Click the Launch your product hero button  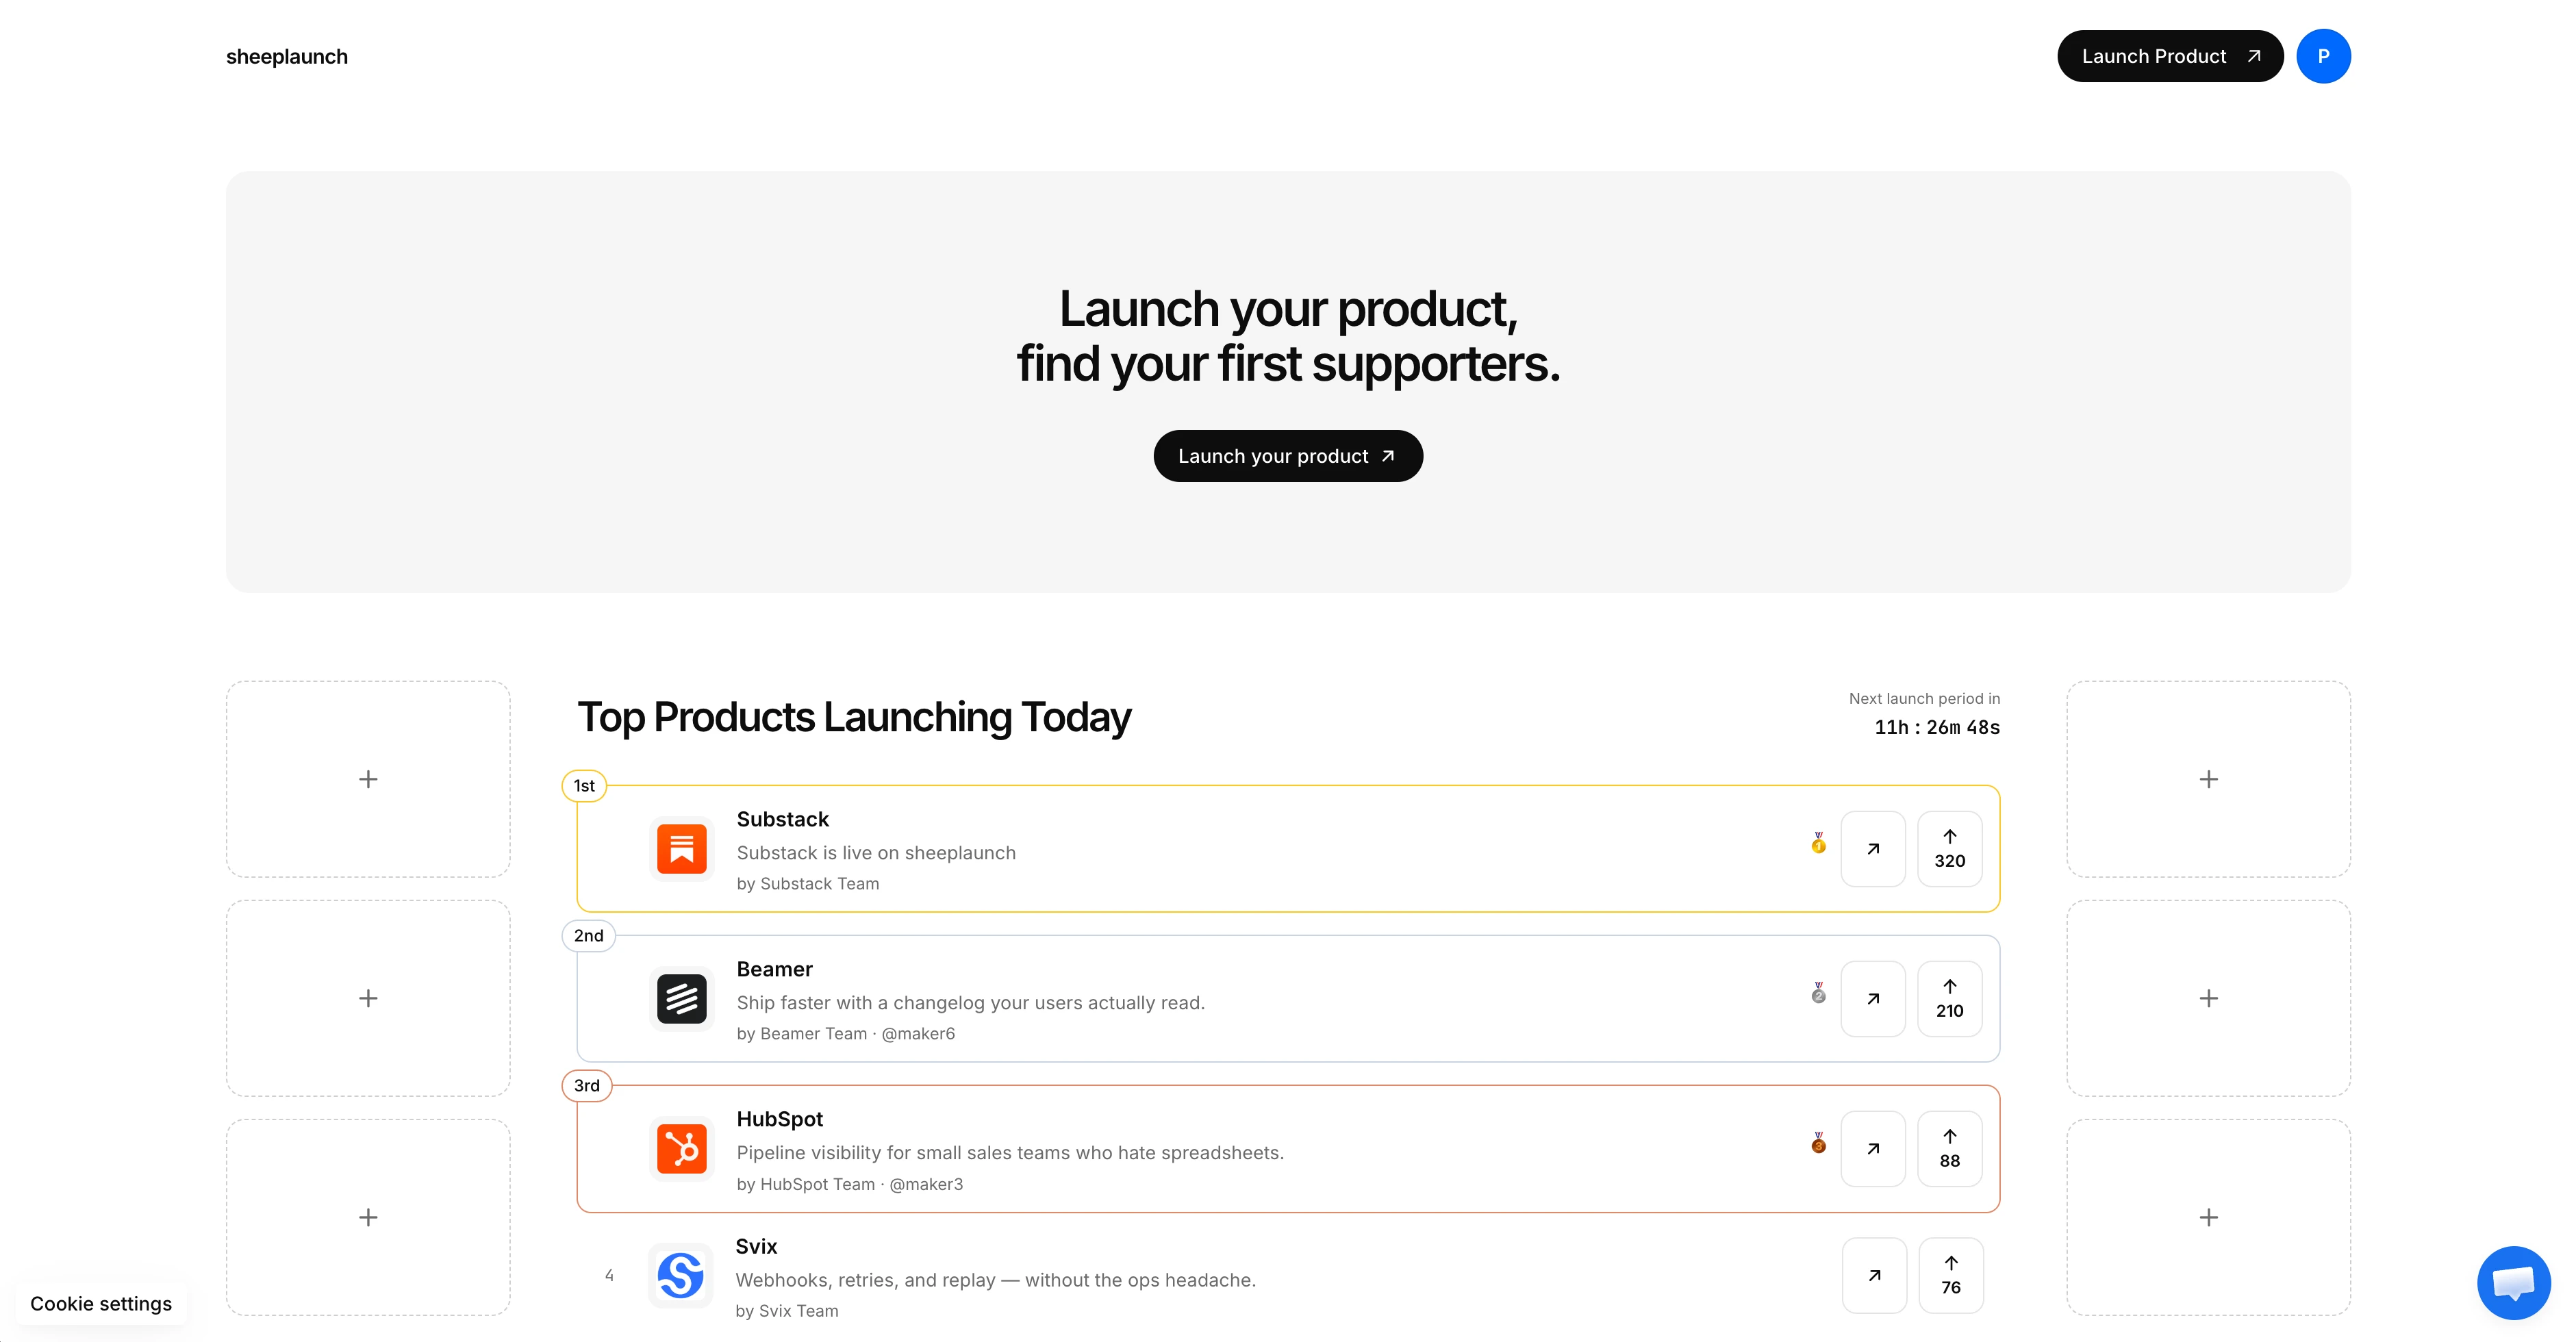click(x=1288, y=456)
